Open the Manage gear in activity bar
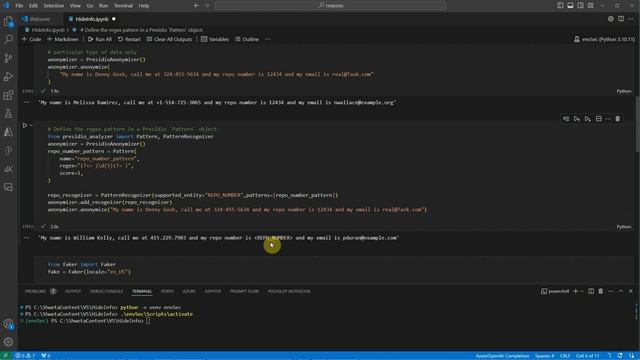640x360 pixels. [x=8, y=342]
